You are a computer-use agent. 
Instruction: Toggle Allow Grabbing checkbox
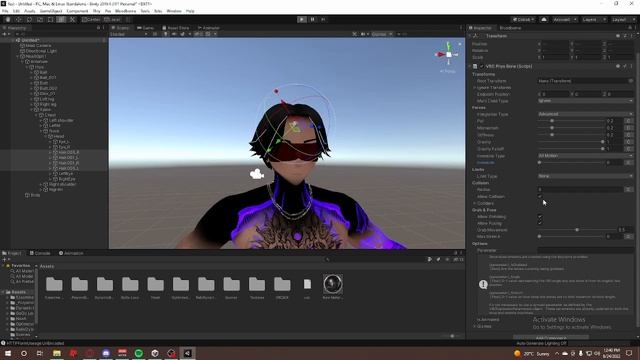pos(540,217)
